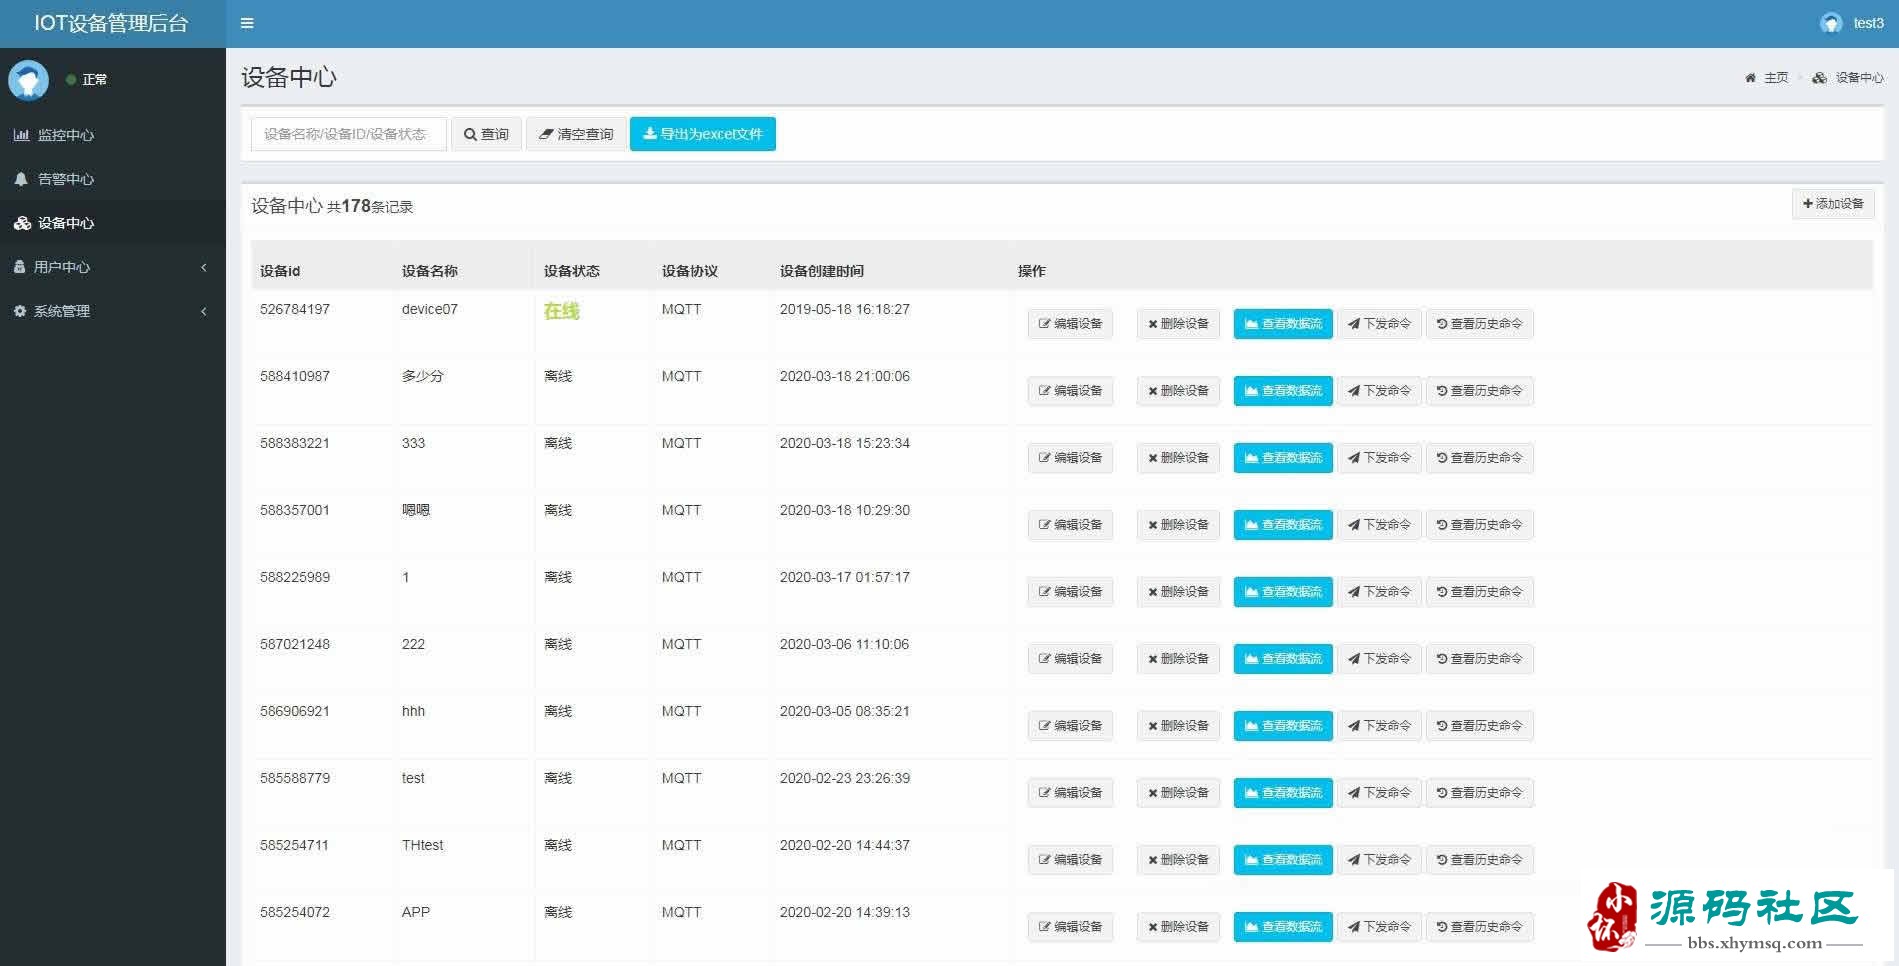Edit device device07
Viewport: 1899px width, 966px height.
pyautogui.click(x=1070, y=324)
